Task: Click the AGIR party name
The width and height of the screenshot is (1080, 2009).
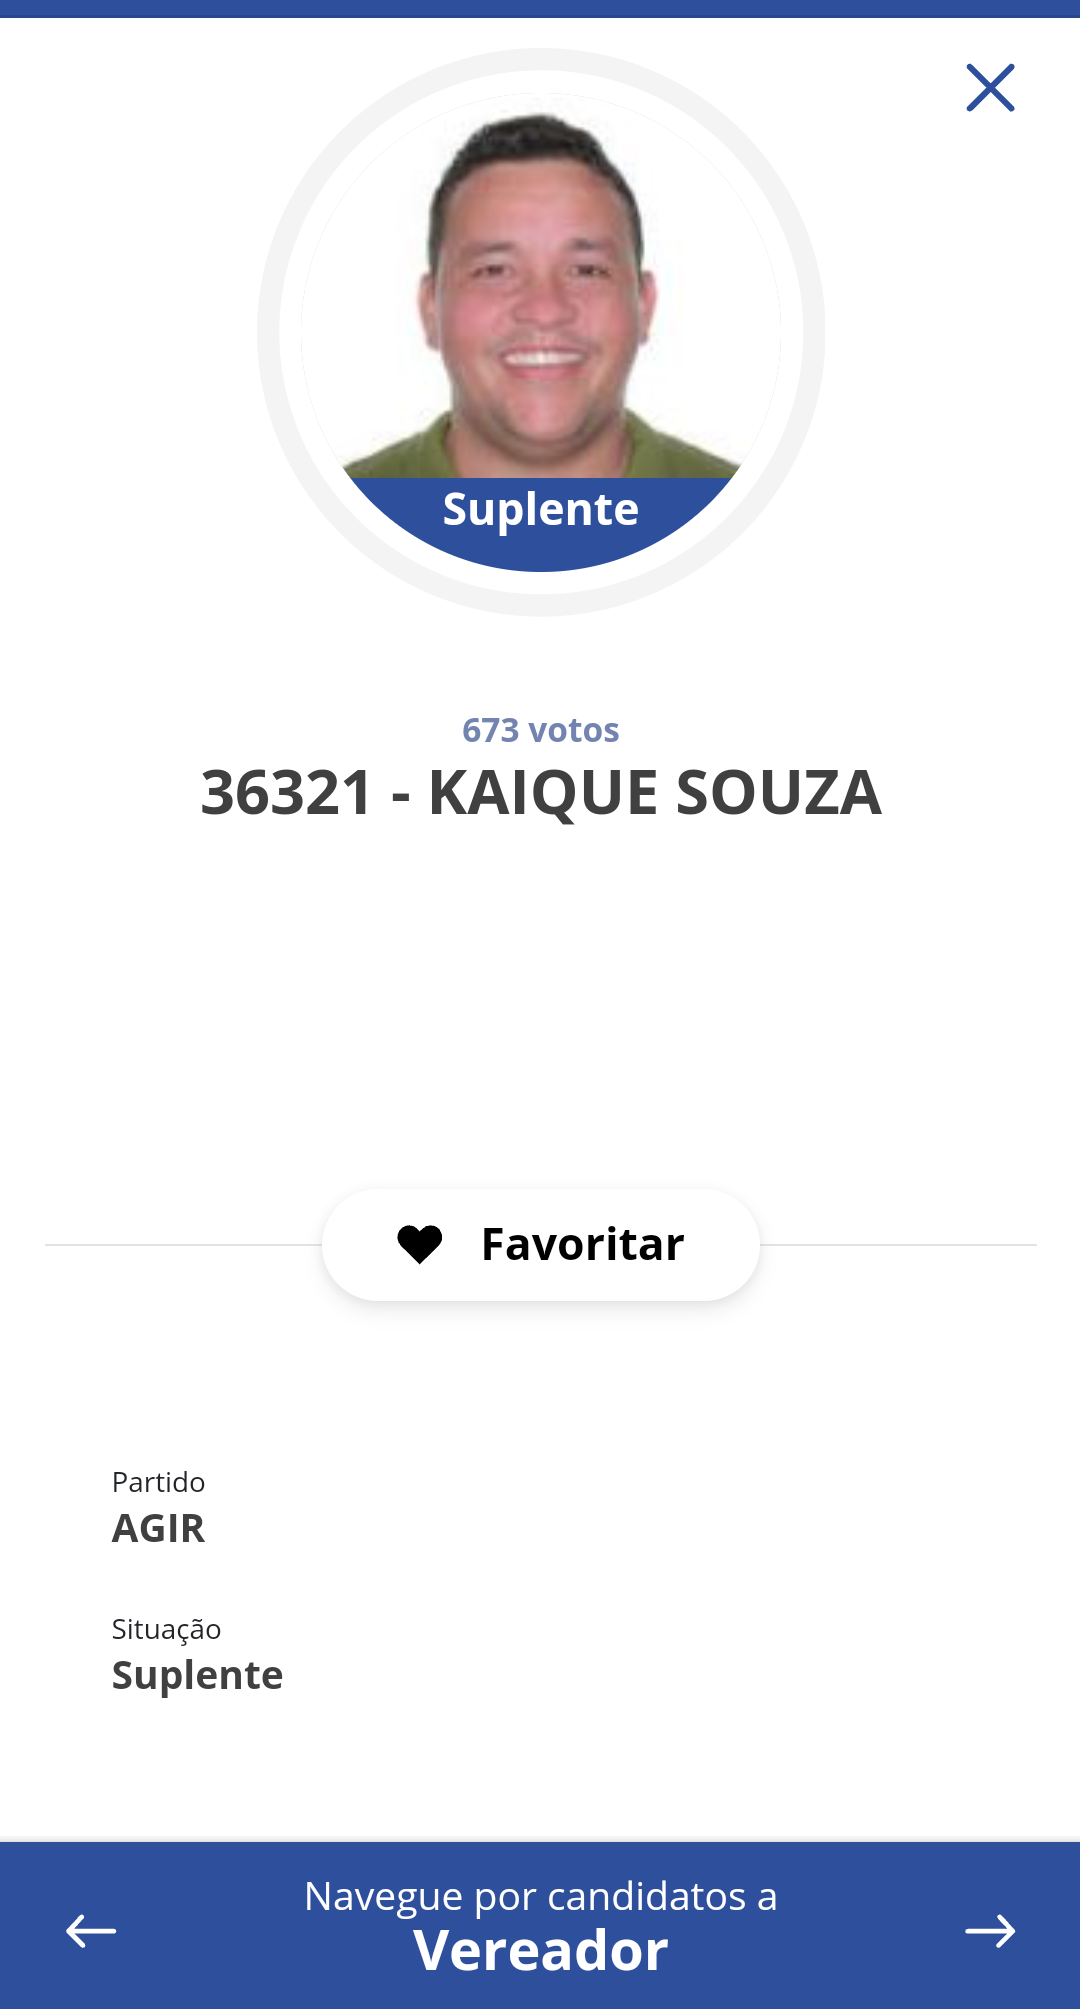Action: [x=158, y=1529]
